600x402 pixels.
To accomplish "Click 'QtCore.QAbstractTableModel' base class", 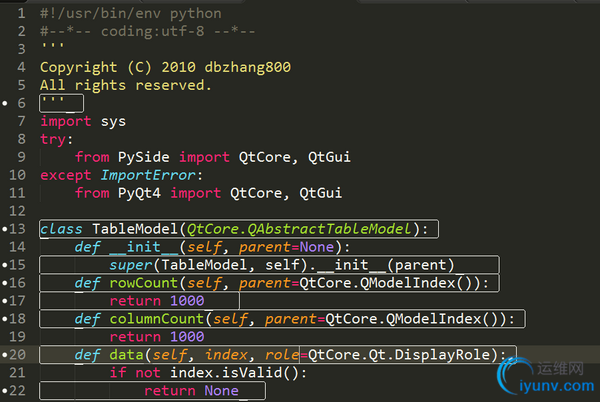I will [299, 229].
